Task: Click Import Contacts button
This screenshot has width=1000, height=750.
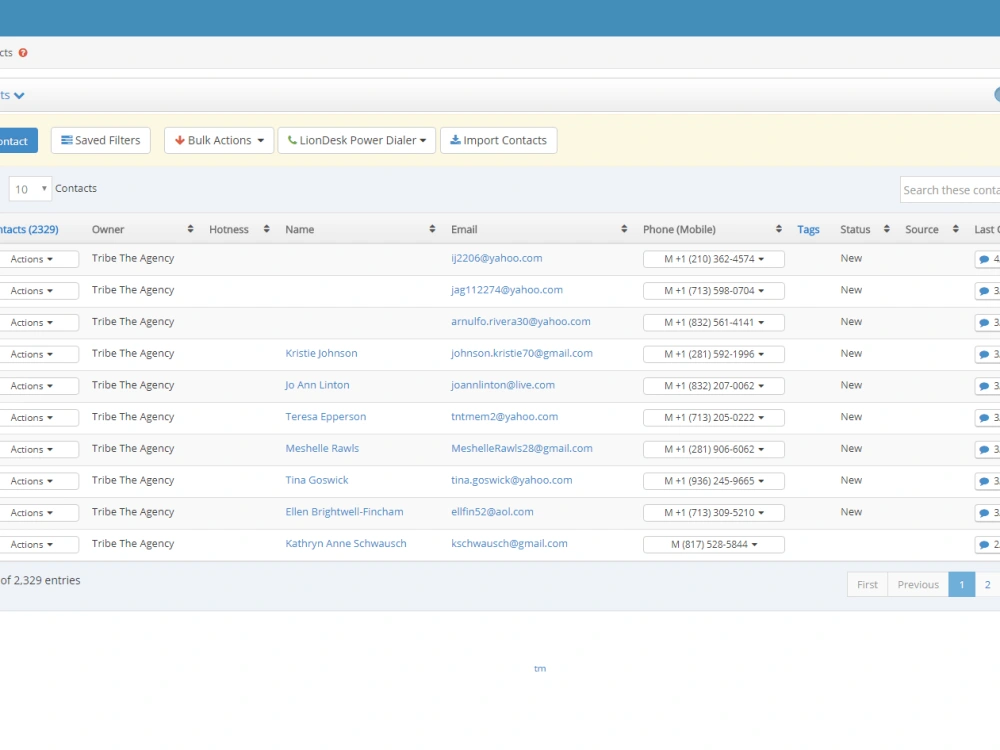Action: (x=499, y=140)
